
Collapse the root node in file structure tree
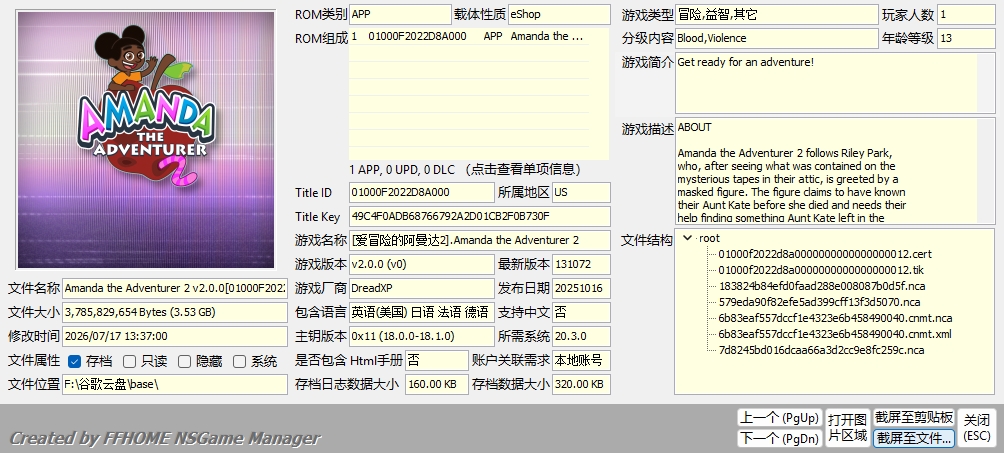click(688, 238)
